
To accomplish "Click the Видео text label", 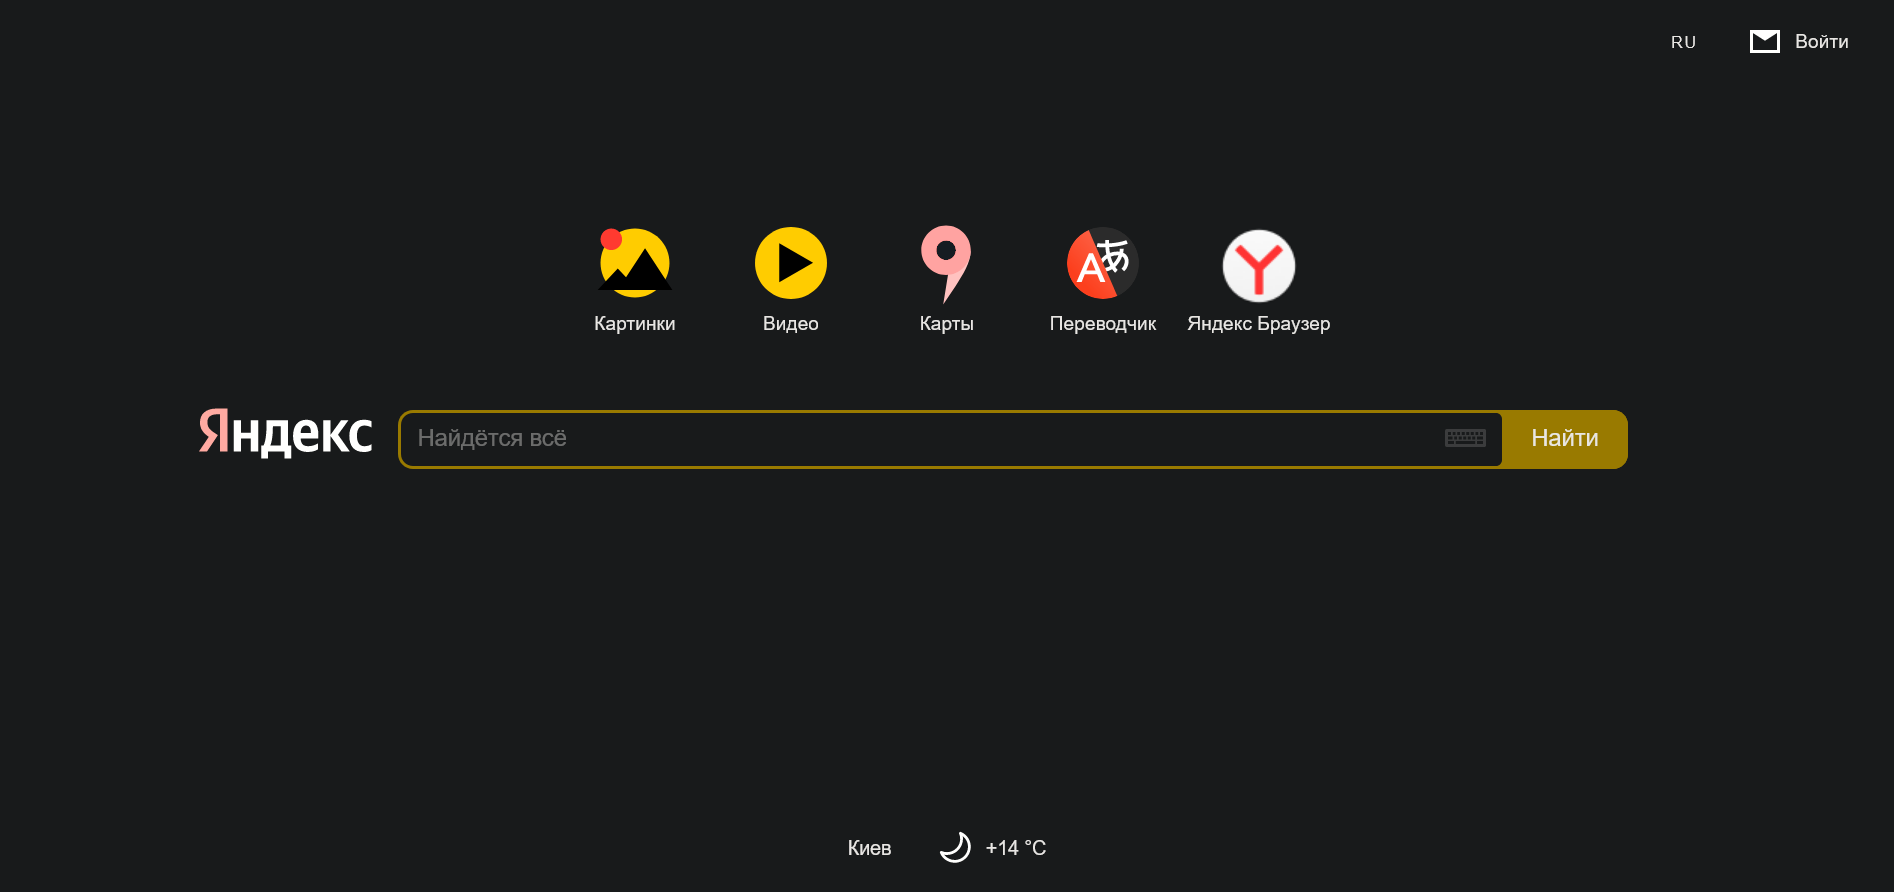I will 790,324.
